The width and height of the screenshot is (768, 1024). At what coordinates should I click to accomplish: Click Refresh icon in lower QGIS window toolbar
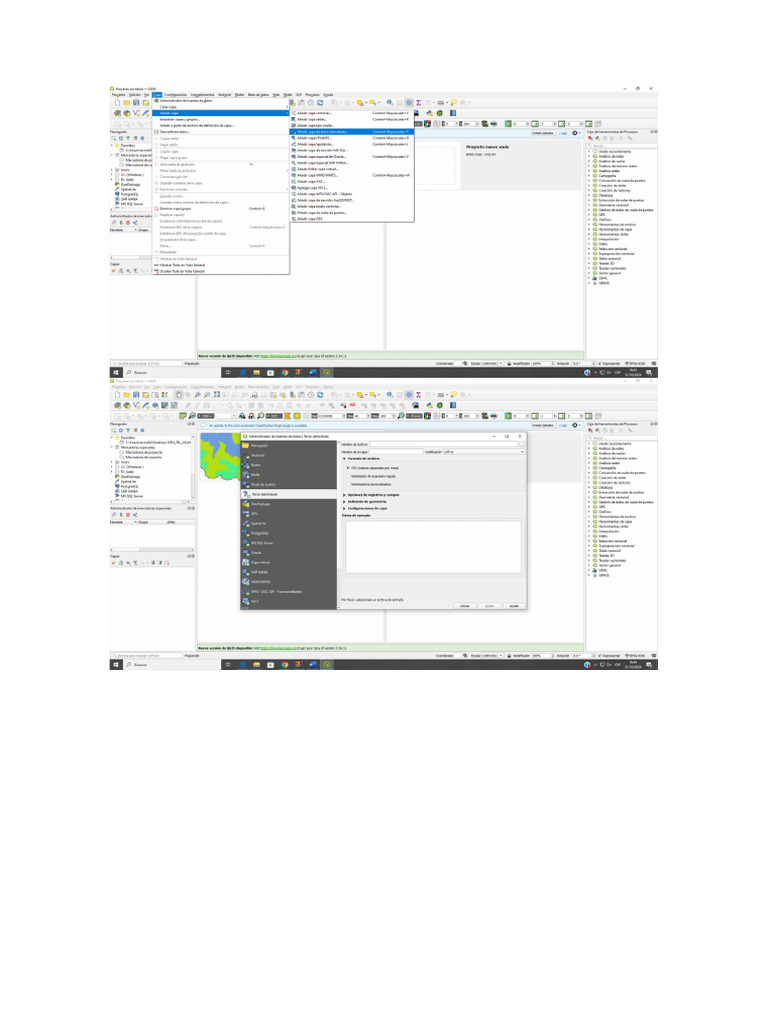point(320,395)
